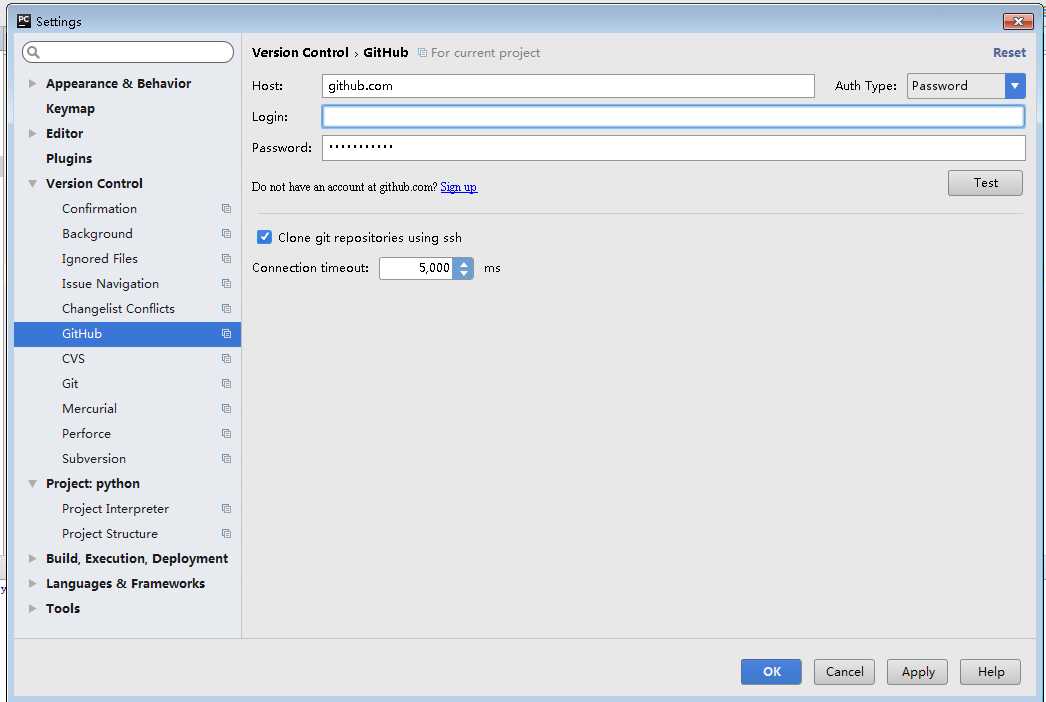Click the Reset link
This screenshot has width=1046, height=702.
(x=1009, y=53)
